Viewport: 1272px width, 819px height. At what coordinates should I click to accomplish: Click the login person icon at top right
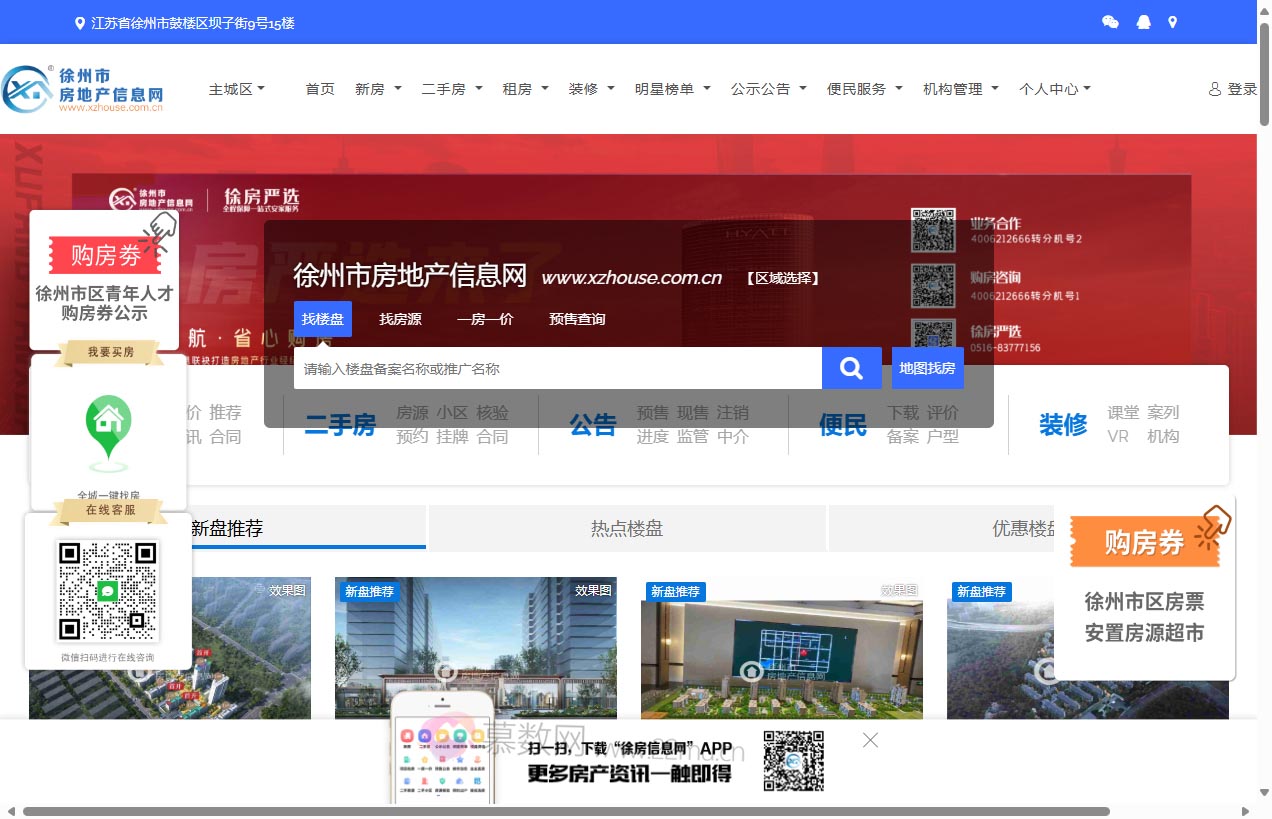pyautogui.click(x=1213, y=88)
